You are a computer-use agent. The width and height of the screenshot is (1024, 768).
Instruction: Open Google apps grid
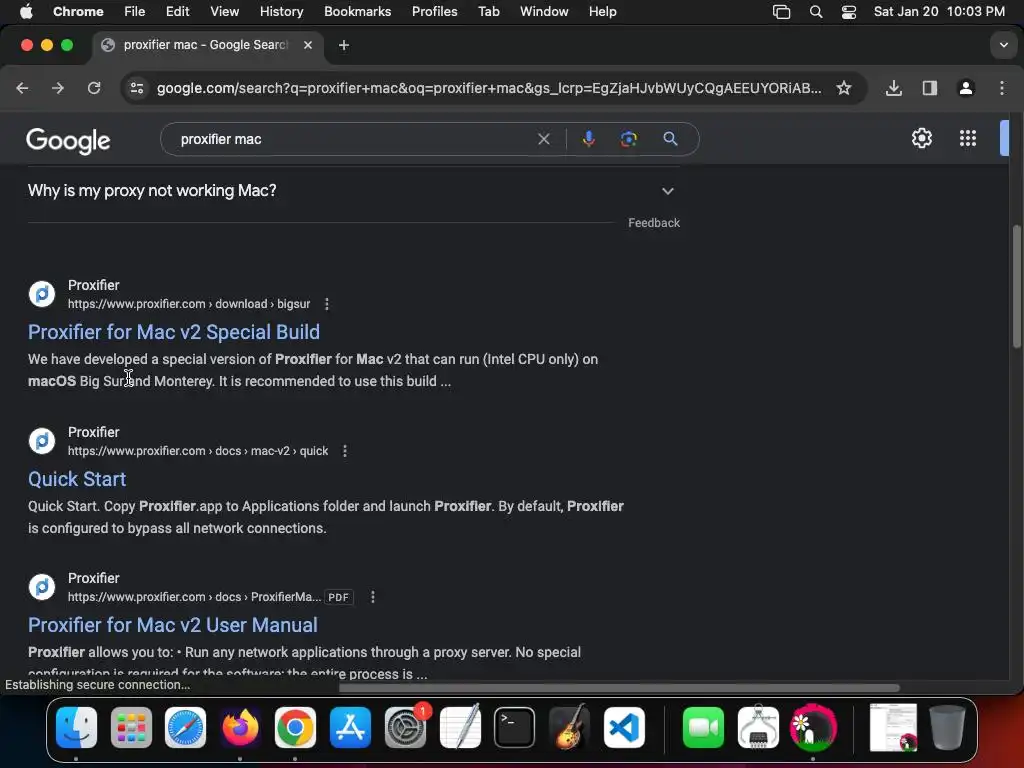coord(968,138)
